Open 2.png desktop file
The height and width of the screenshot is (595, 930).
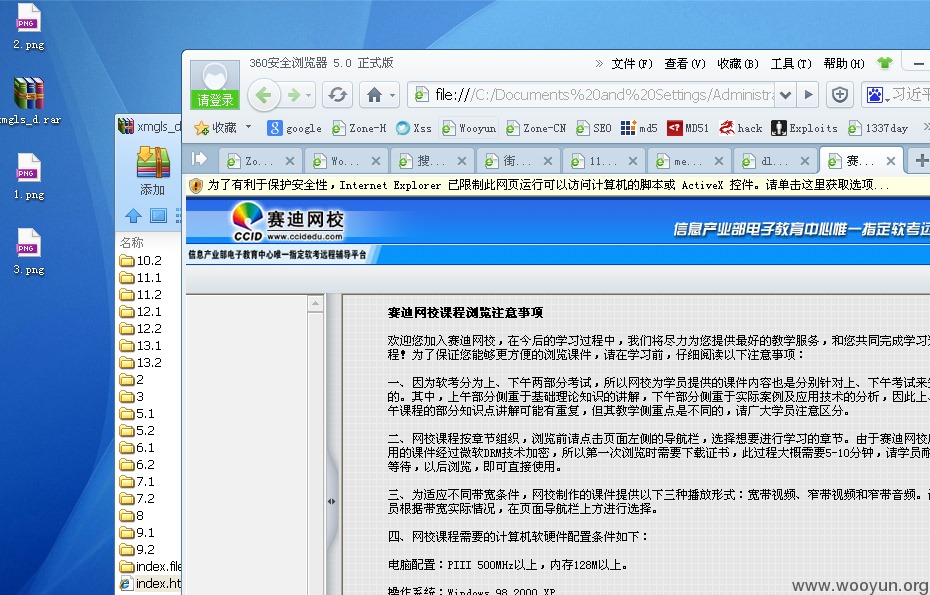(x=28, y=26)
